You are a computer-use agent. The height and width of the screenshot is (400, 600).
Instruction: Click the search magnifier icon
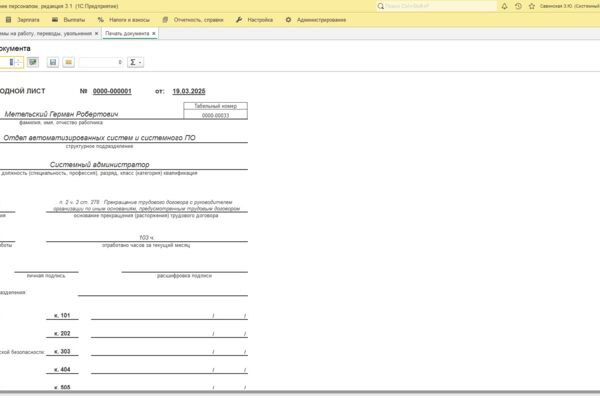click(x=380, y=6)
